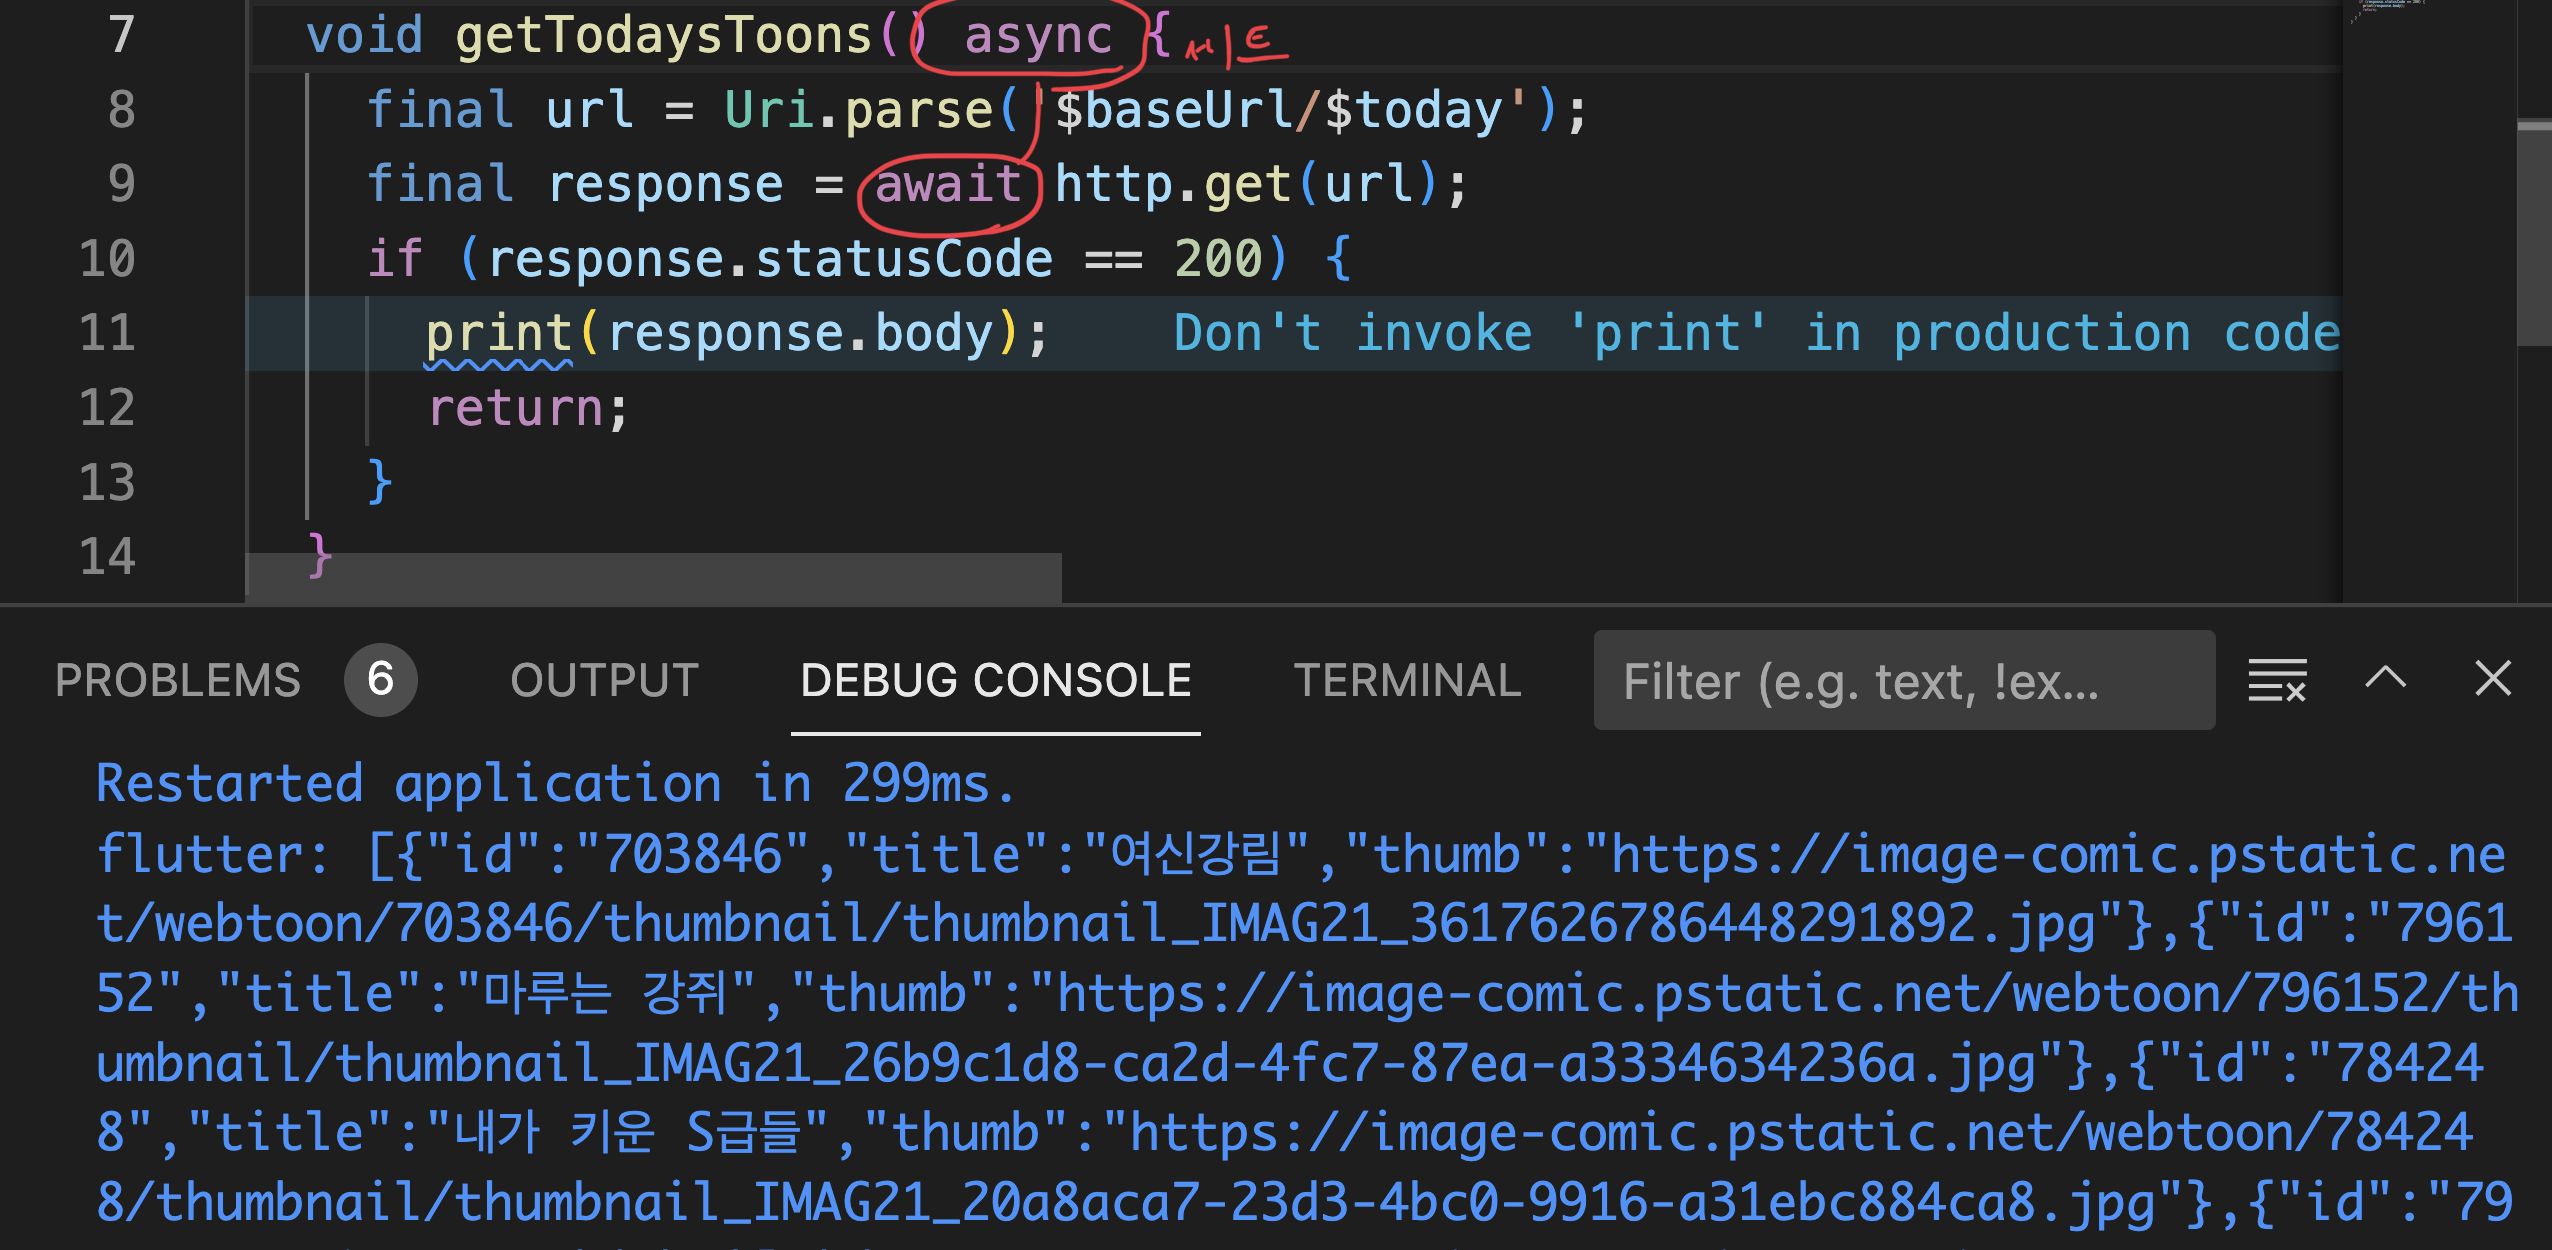Click the horizontal editor scrollbar
2552x1250 pixels.
[x=655, y=578]
